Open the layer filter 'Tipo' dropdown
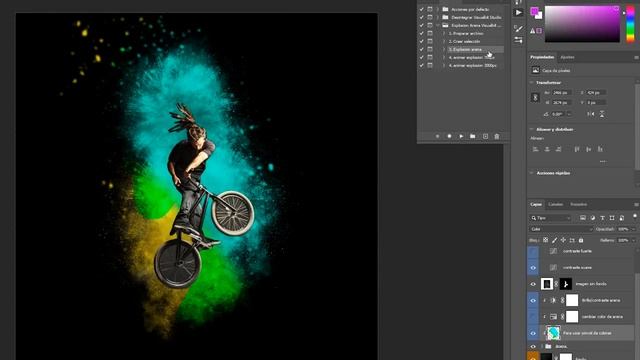The width and height of the screenshot is (640, 360). coord(550,218)
